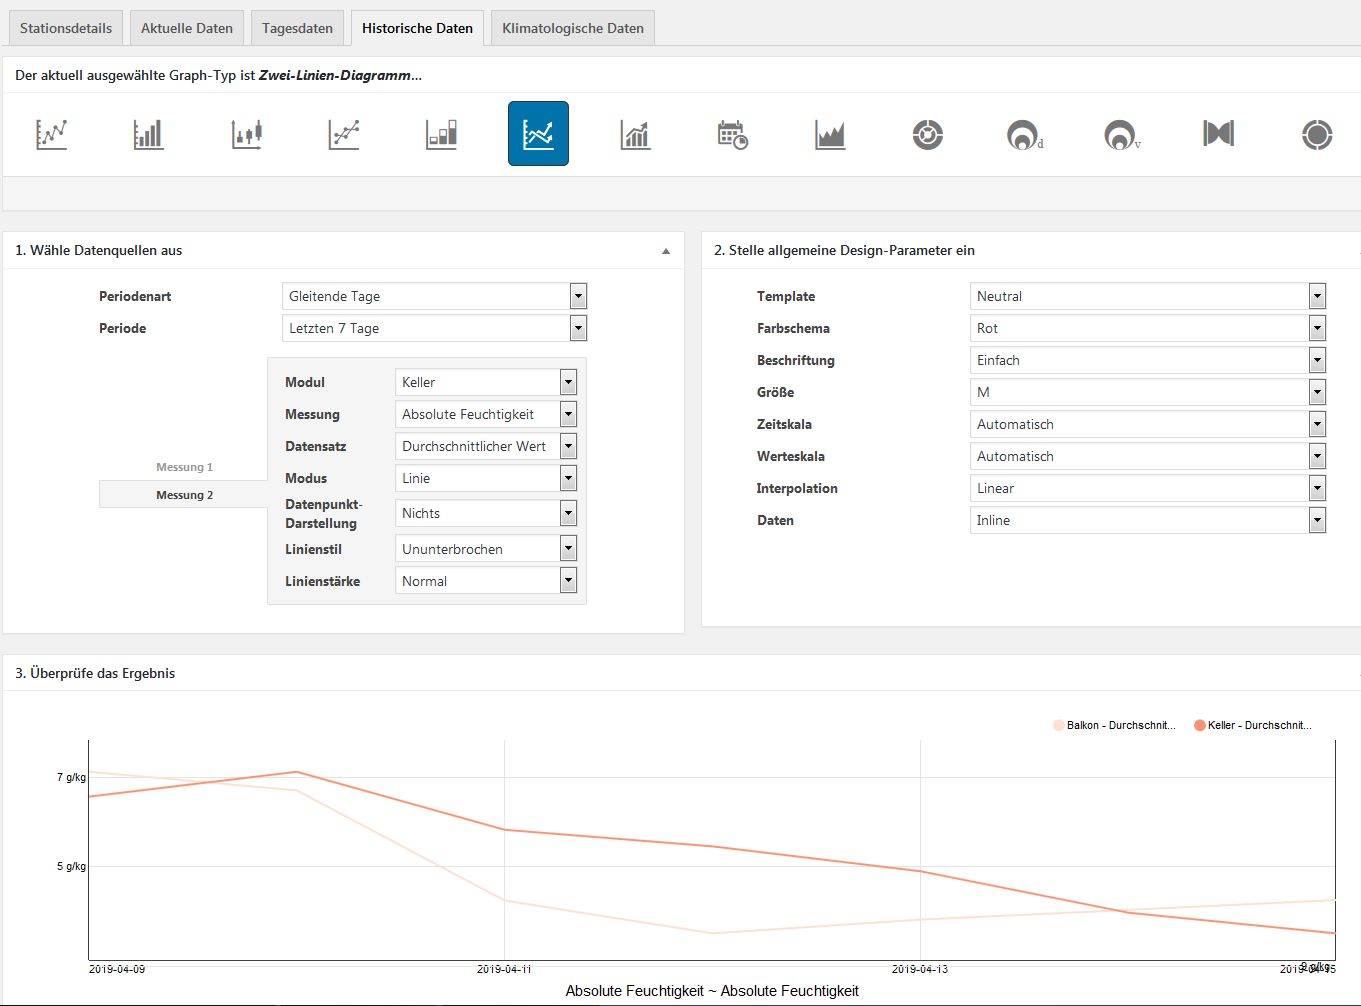Select the calendar chart type icon
Screen dimensions: 1361x1006
tap(733, 134)
